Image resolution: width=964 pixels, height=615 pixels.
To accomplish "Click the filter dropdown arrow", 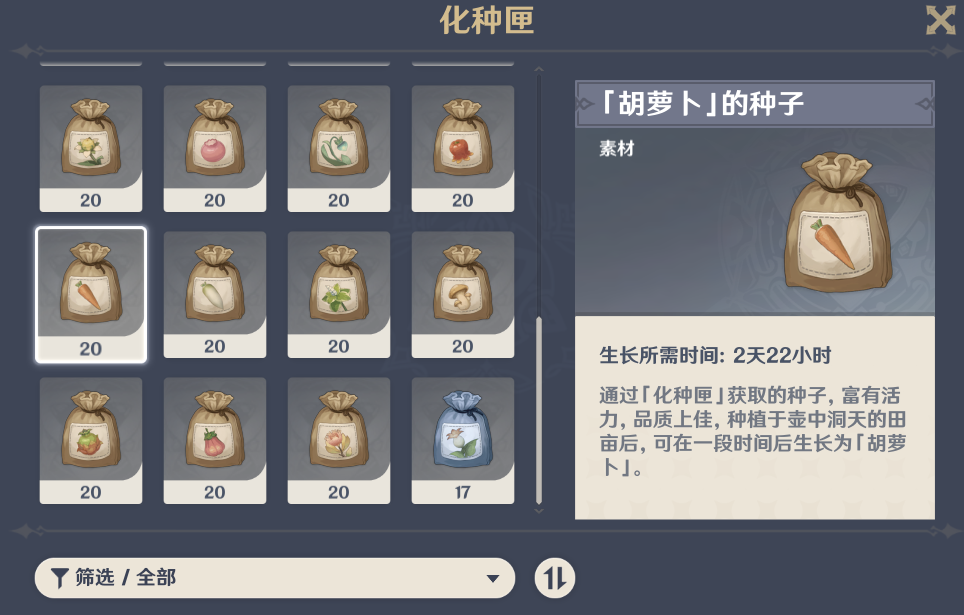I will 492,579.
